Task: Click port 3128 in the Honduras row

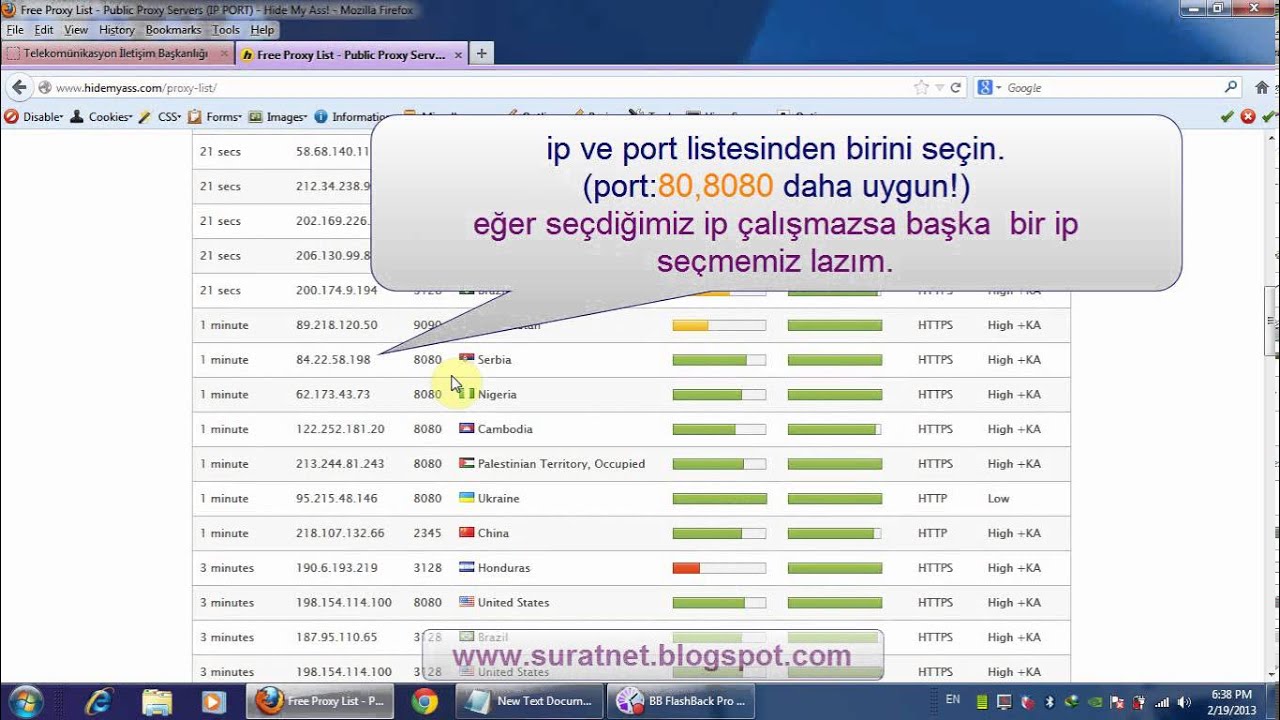Action: click(x=427, y=568)
